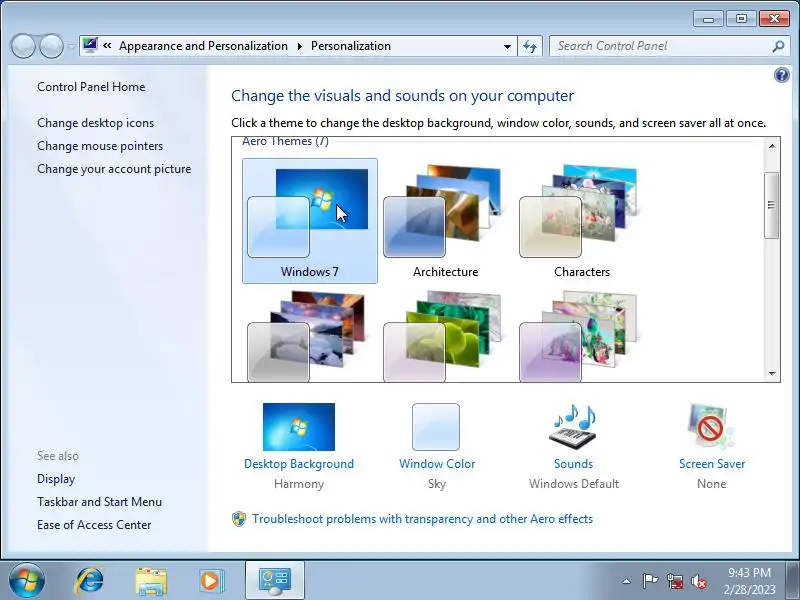Open the Window Color swatch
The width and height of the screenshot is (800, 600).
436,427
